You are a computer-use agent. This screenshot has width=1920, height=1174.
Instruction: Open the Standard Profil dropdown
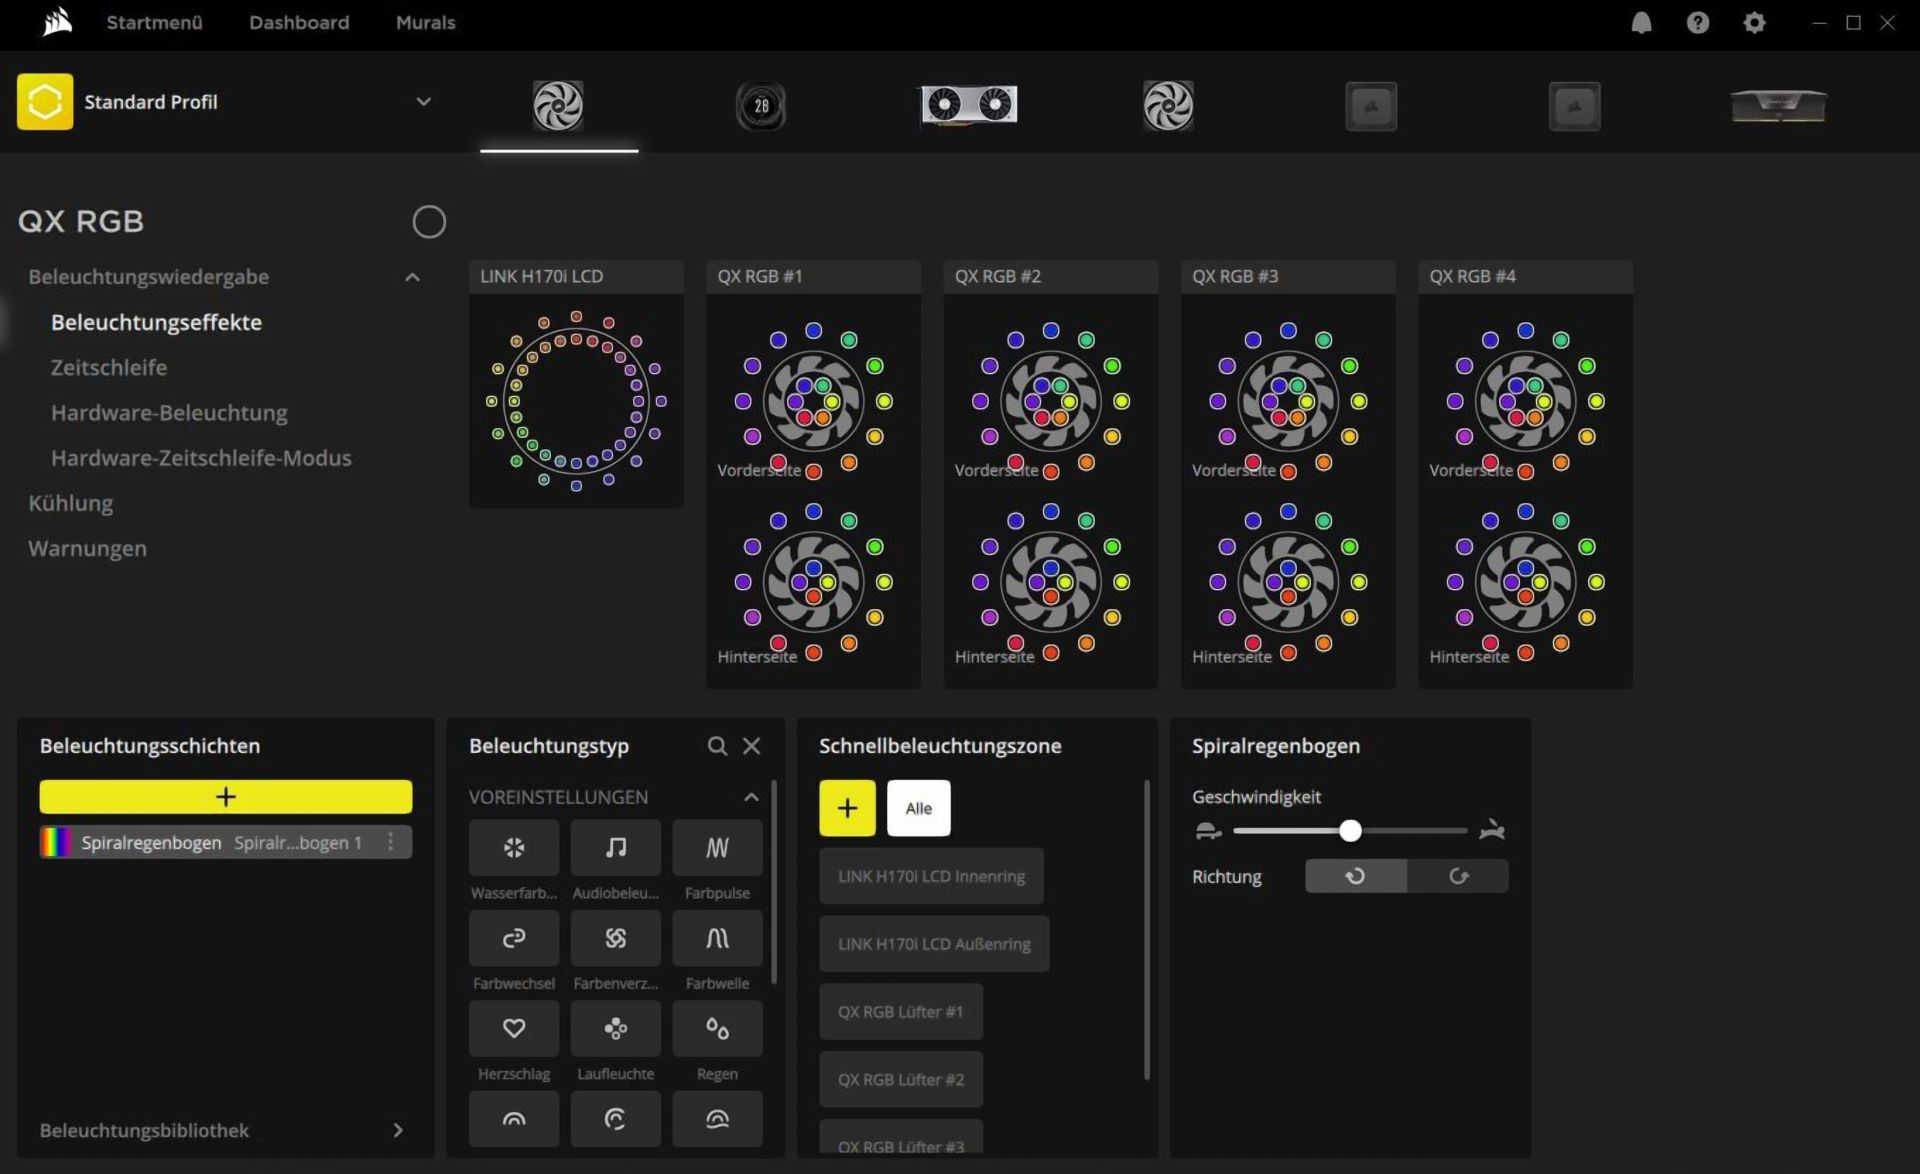pyautogui.click(x=423, y=101)
